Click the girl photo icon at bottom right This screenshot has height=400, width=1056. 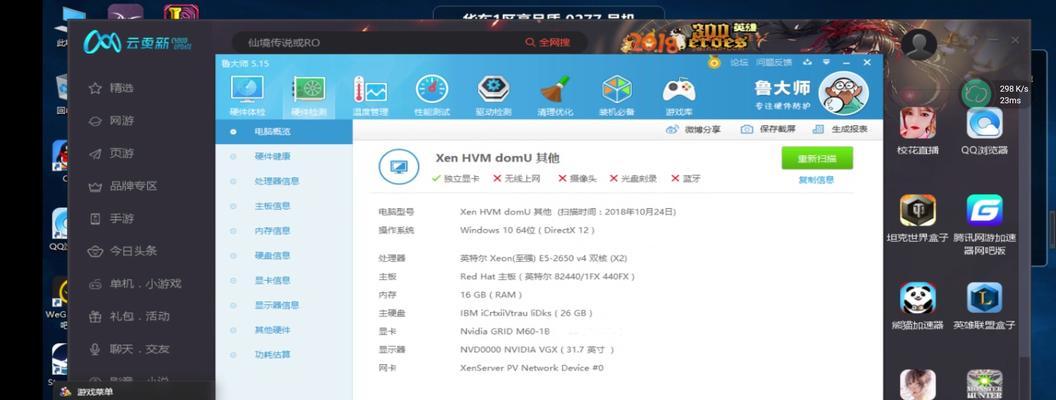(917, 385)
